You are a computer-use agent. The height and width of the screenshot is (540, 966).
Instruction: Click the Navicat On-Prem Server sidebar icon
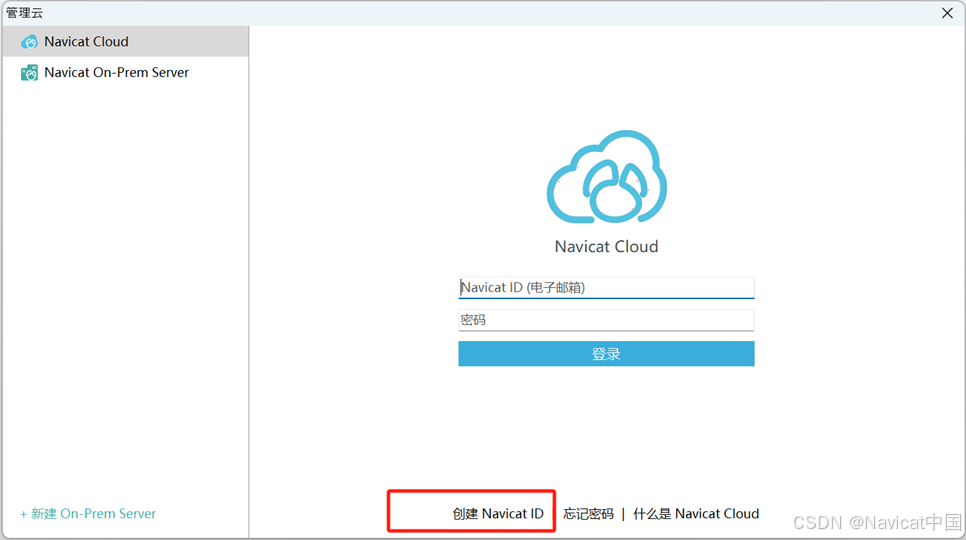click(x=29, y=73)
